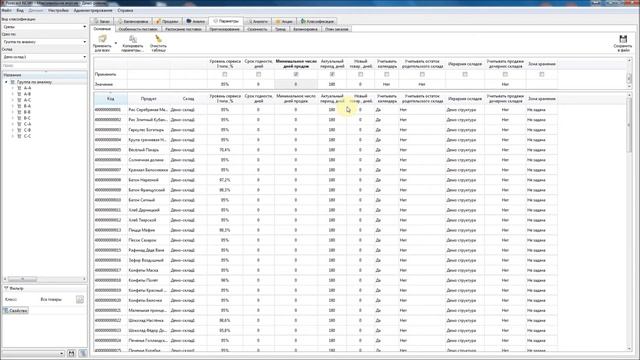Open the Administration menu
The width and height of the screenshot is (640, 360).
pyautogui.click(x=93, y=10)
